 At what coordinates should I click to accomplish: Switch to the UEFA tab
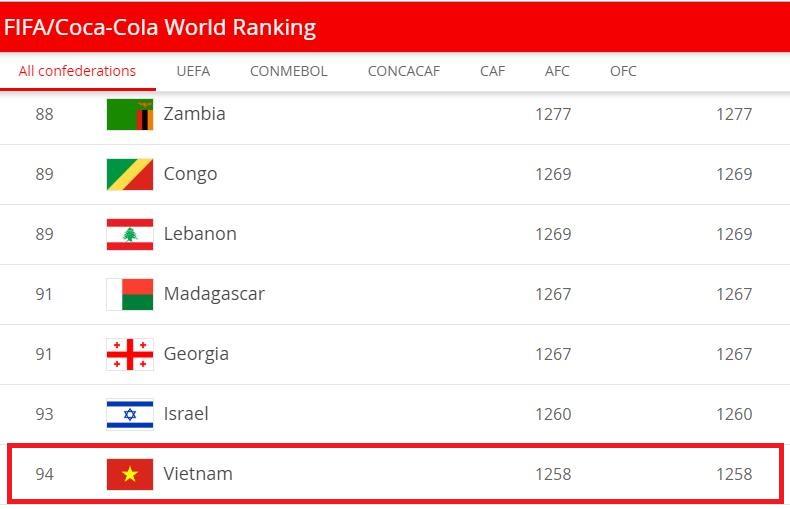[193, 71]
